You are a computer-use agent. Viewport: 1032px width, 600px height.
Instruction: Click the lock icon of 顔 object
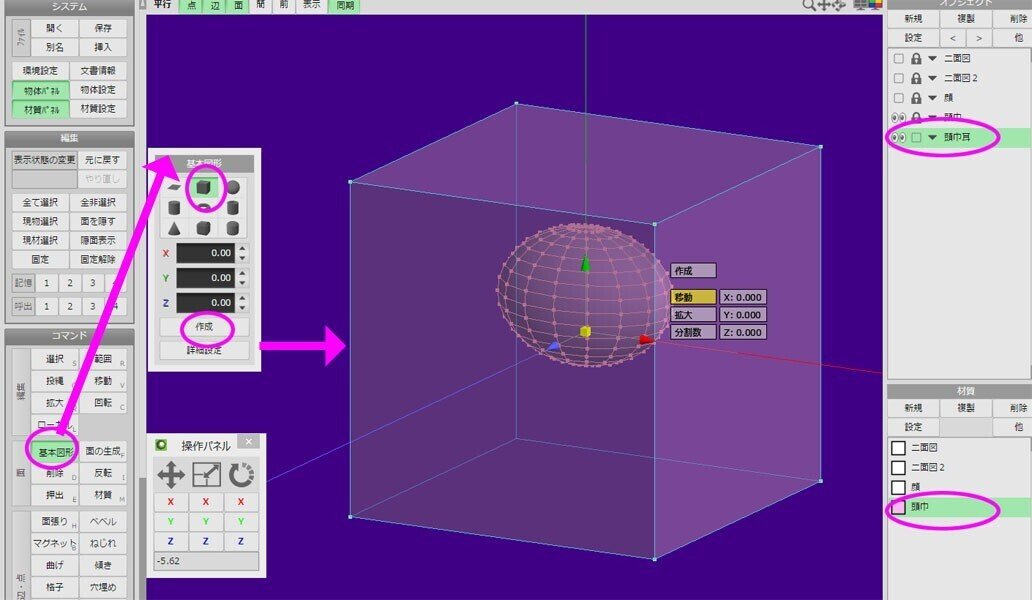point(916,98)
